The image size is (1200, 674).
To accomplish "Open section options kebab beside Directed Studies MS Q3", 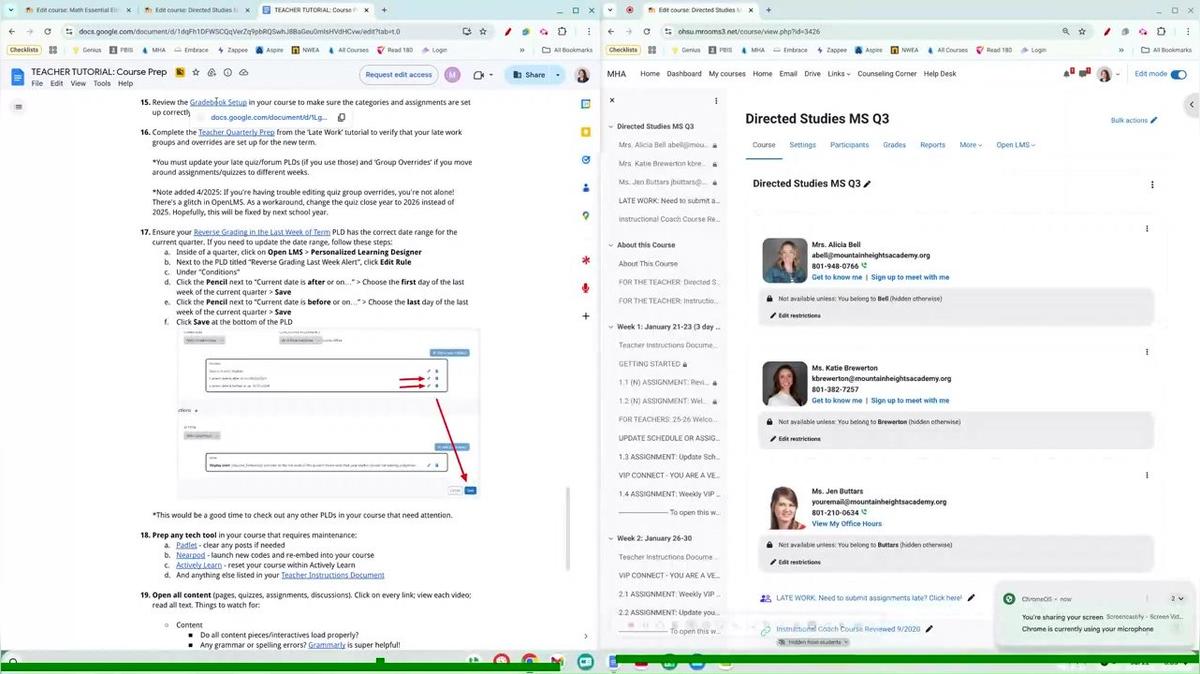I will click(1152, 185).
